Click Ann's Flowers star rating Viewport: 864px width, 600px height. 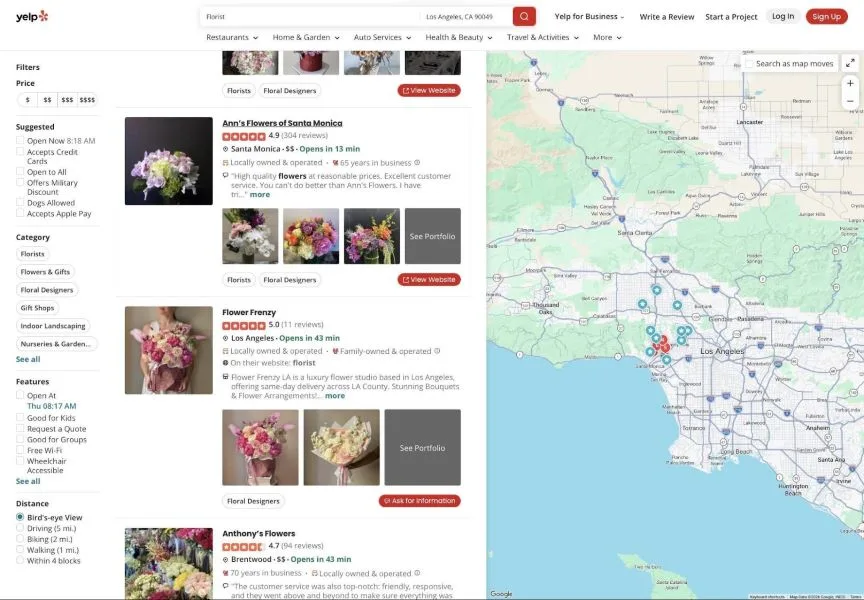[244, 136]
